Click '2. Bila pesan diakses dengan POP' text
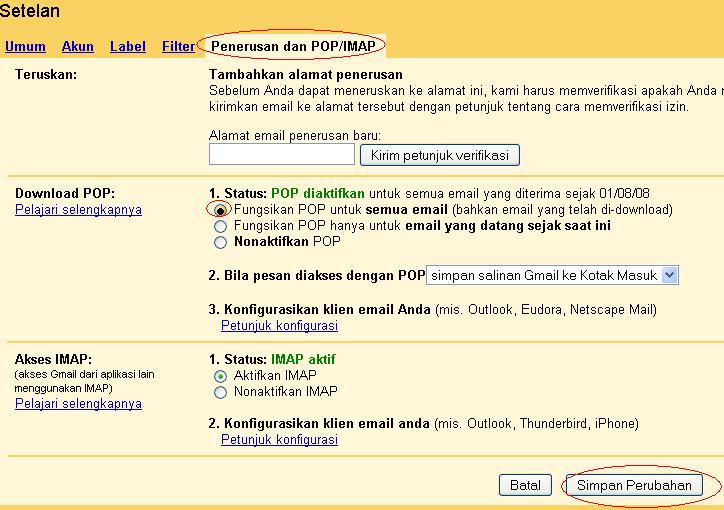The height and width of the screenshot is (510, 724). pyautogui.click(x=317, y=276)
